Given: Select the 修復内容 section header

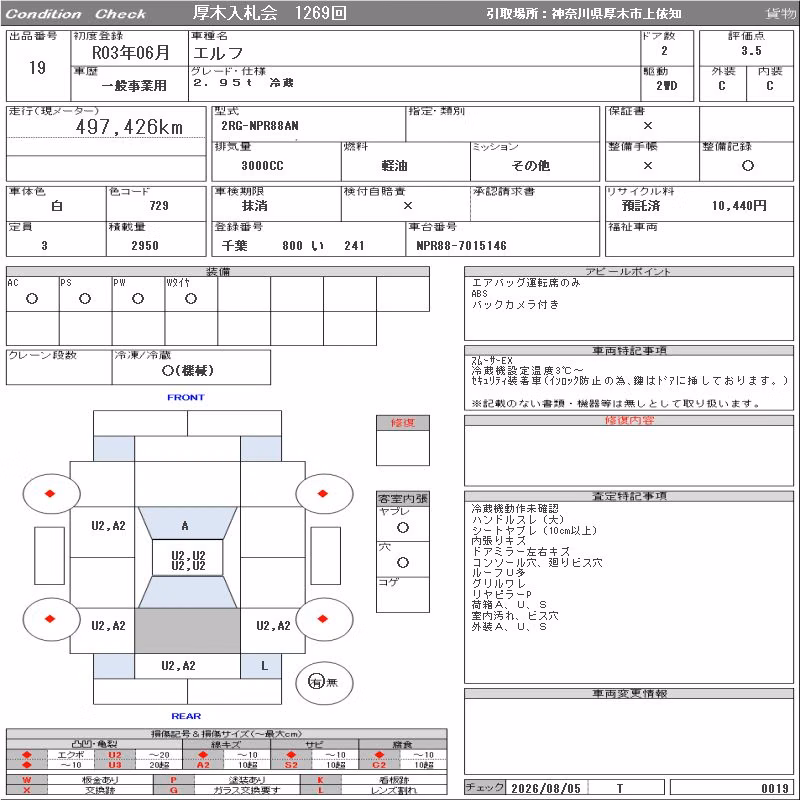Looking at the screenshot, I should pyautogui.click(x=629, y=420).
